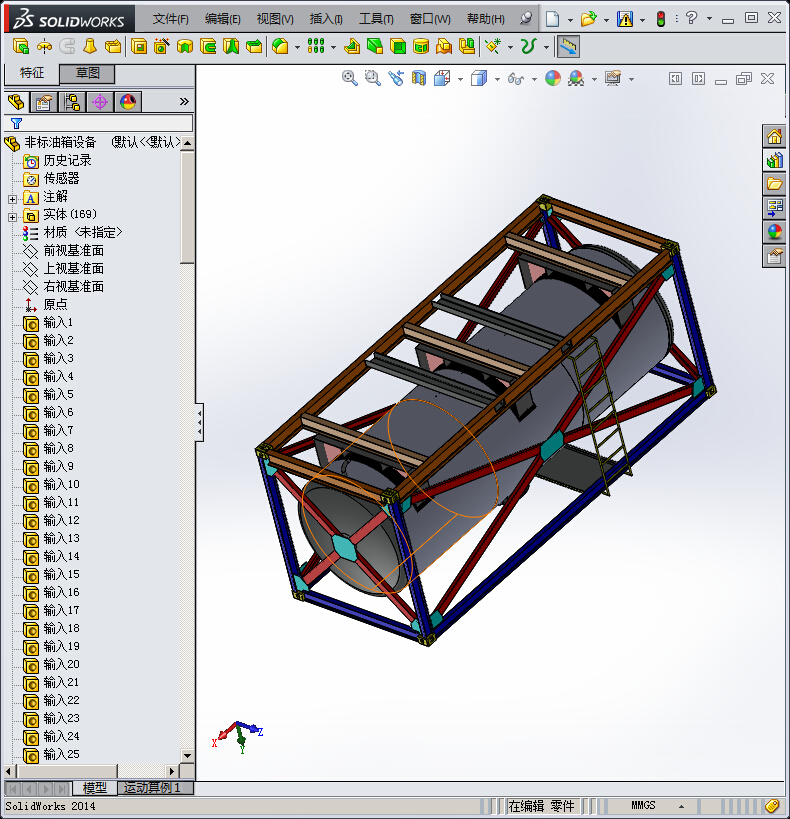Screen dimensions: 790x819
Task: Select the Boundary Boss/Base tool
Action: 113,47
